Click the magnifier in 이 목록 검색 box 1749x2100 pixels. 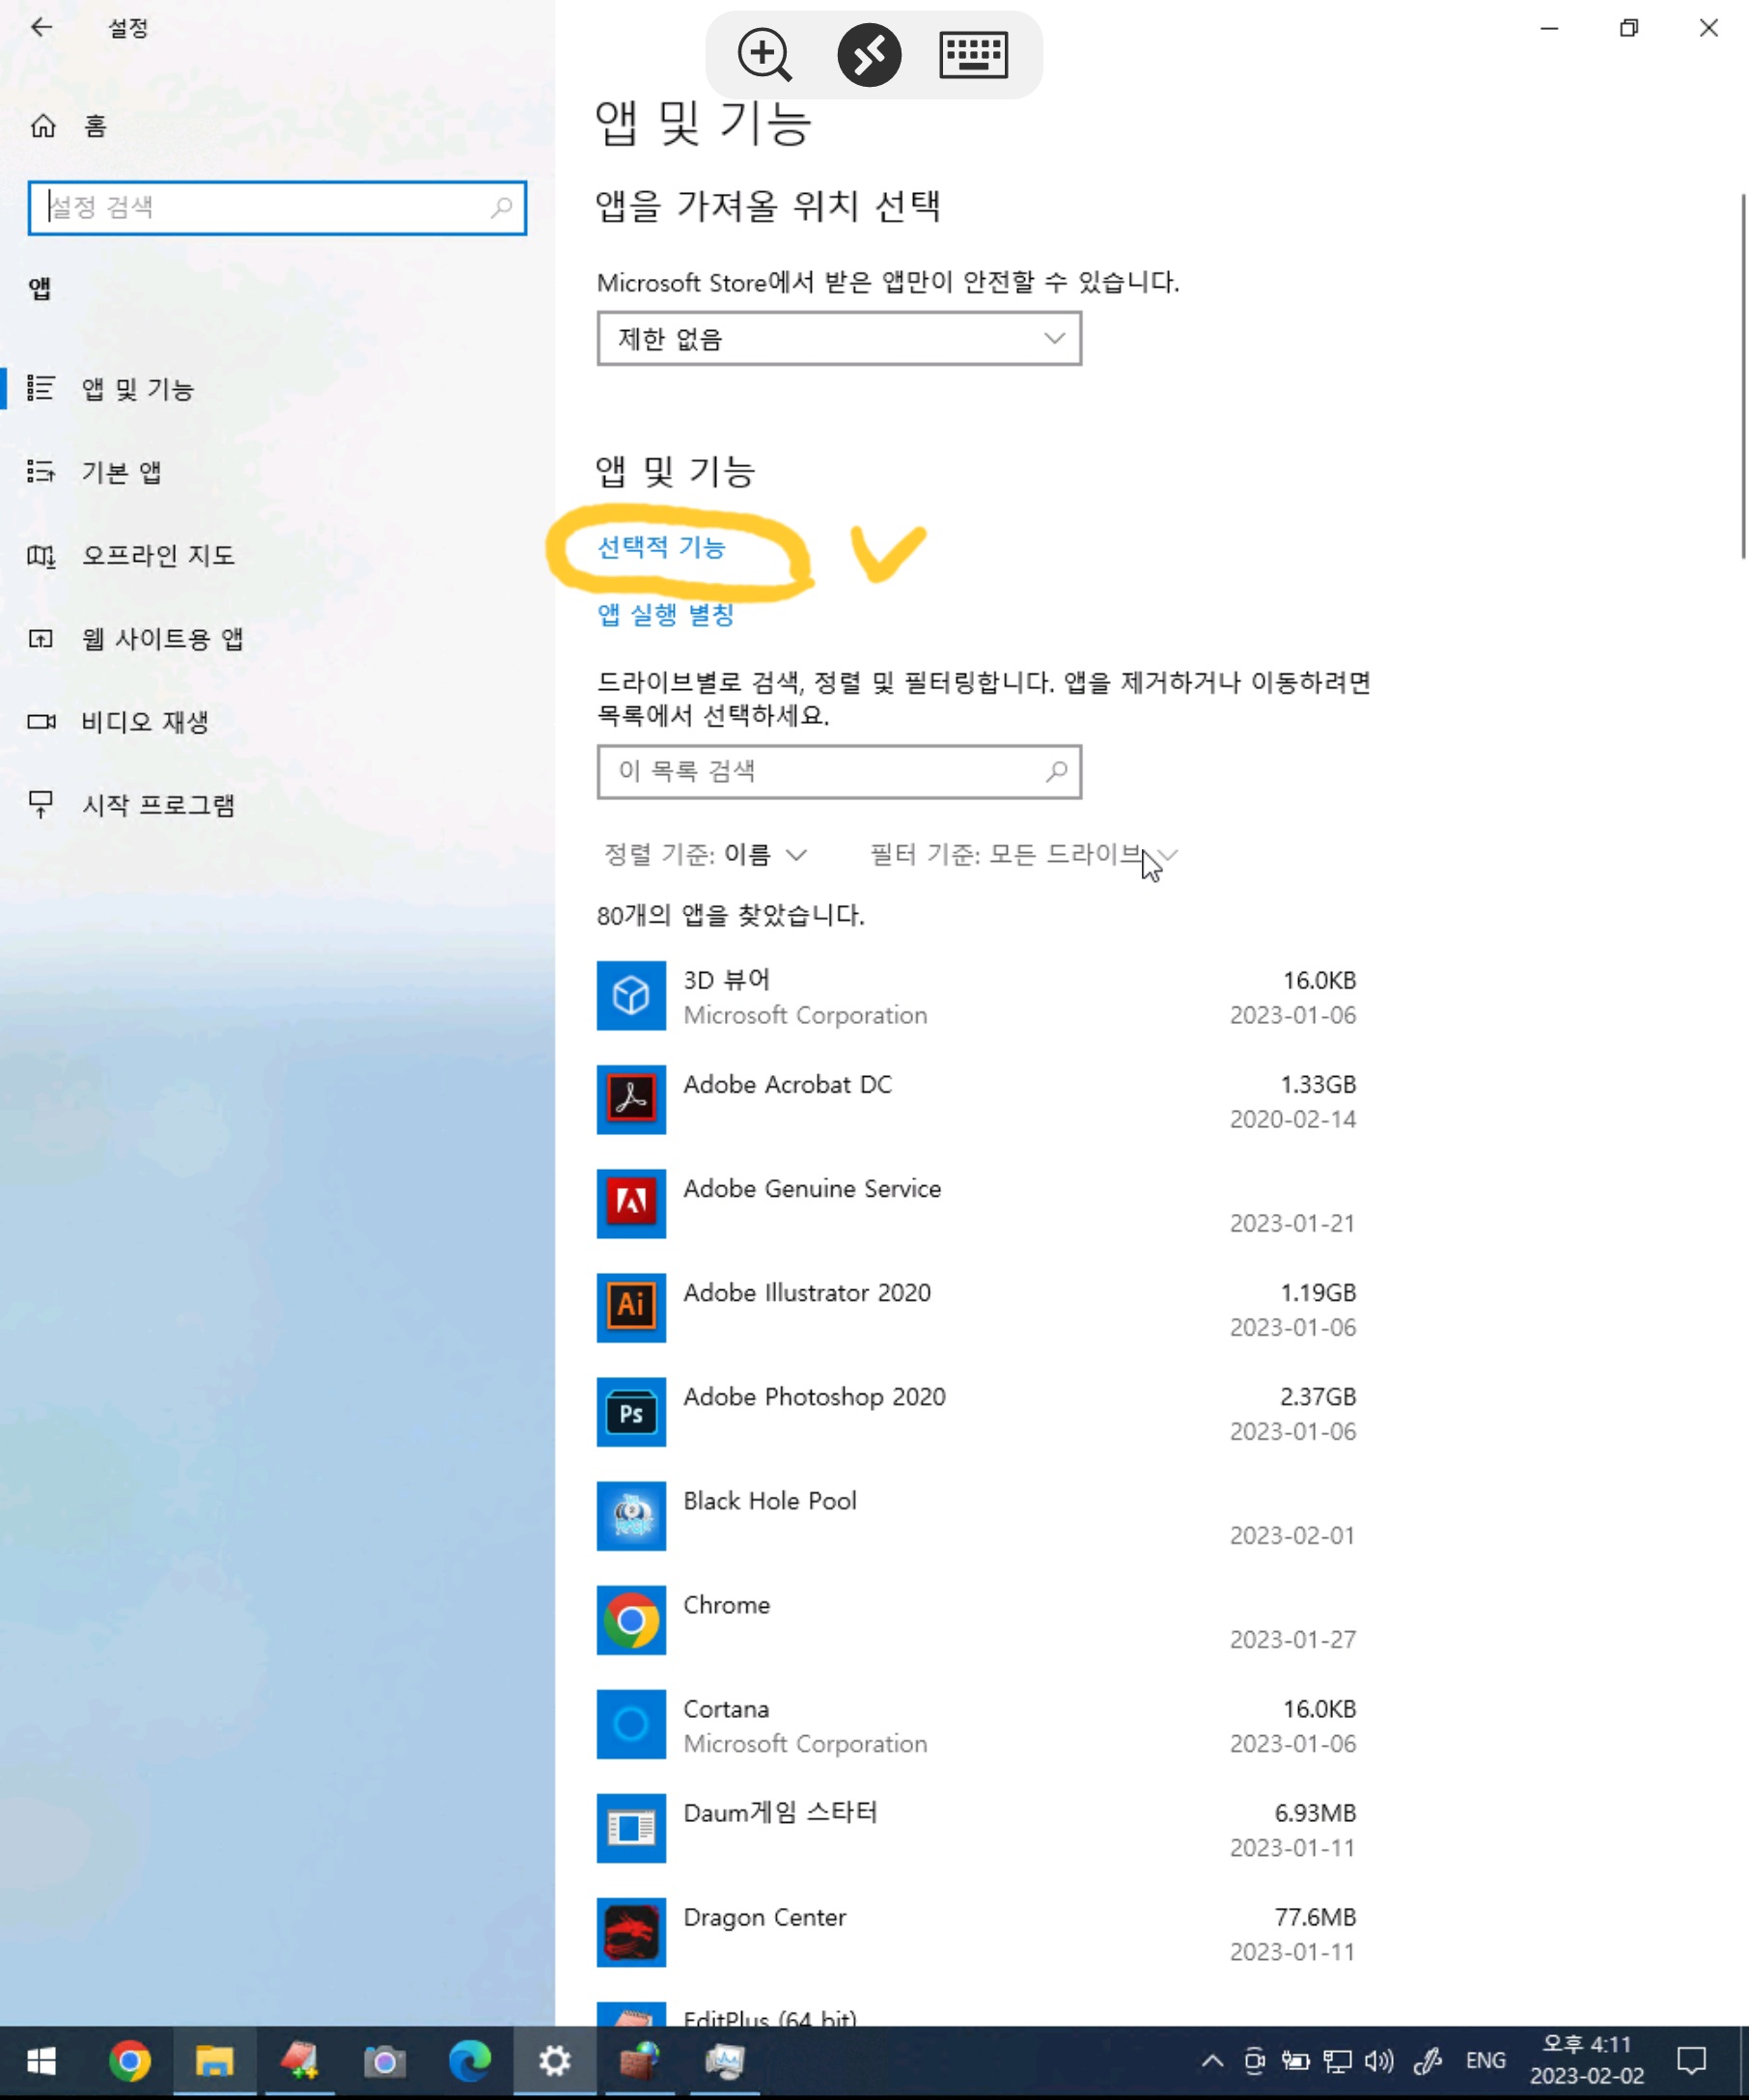coord(1056,771)
